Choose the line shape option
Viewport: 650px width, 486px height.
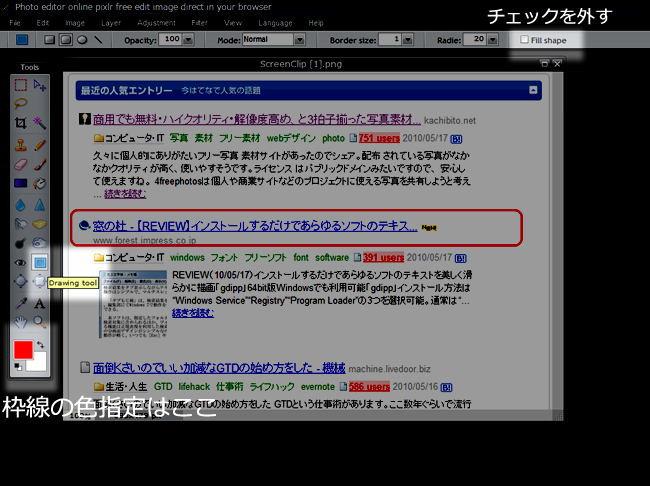tap(98, 40)
